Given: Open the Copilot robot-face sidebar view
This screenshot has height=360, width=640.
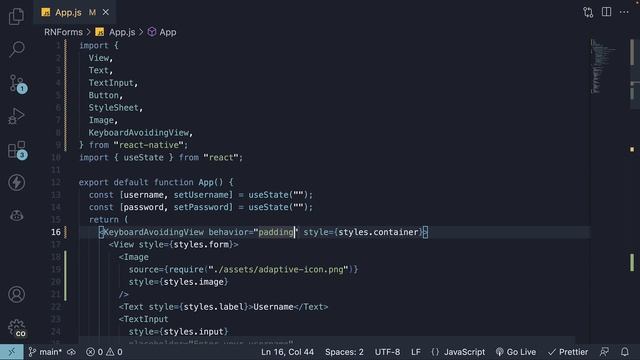Looking at the screenshot, I should tap(16, 216).
